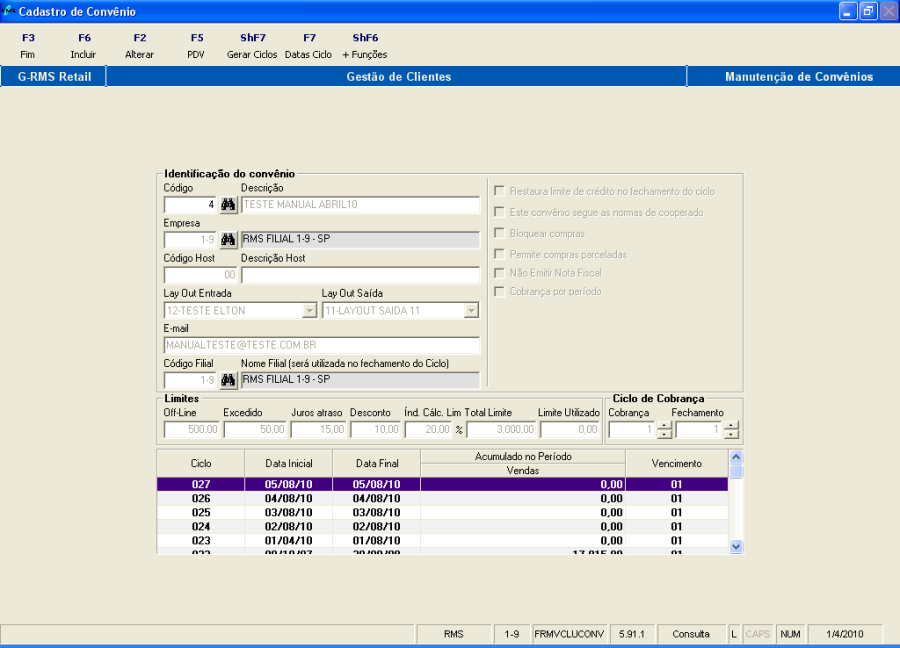Click the Empresa code field
The width and height of the screenshot is (900, 648).
coord(190,239)
